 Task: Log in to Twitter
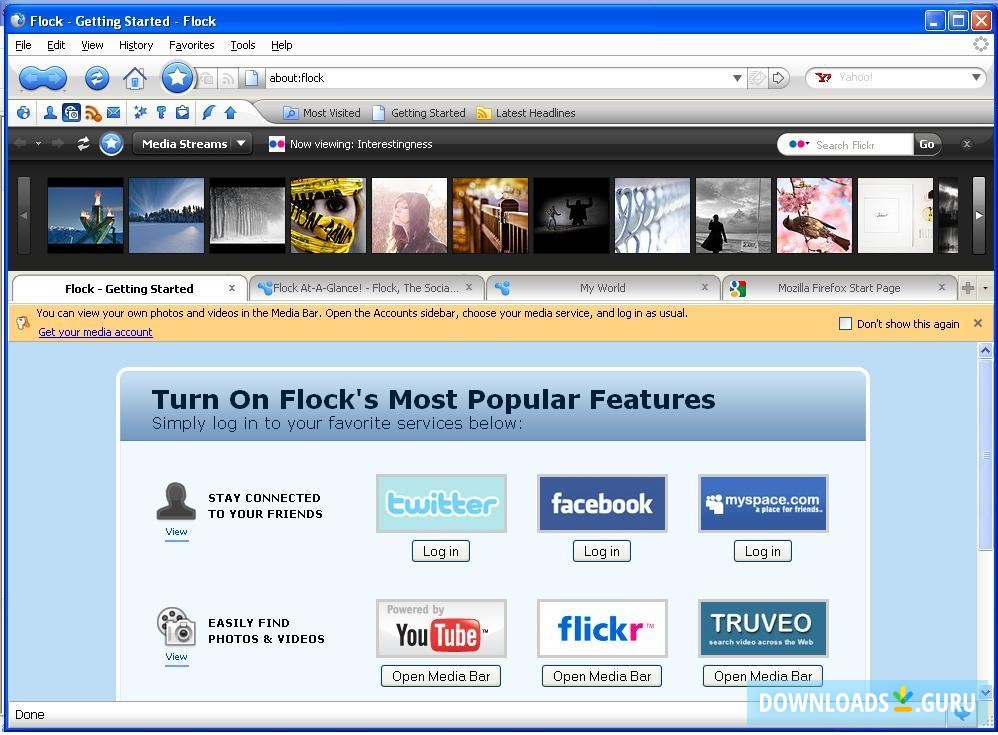click(441, 552)
